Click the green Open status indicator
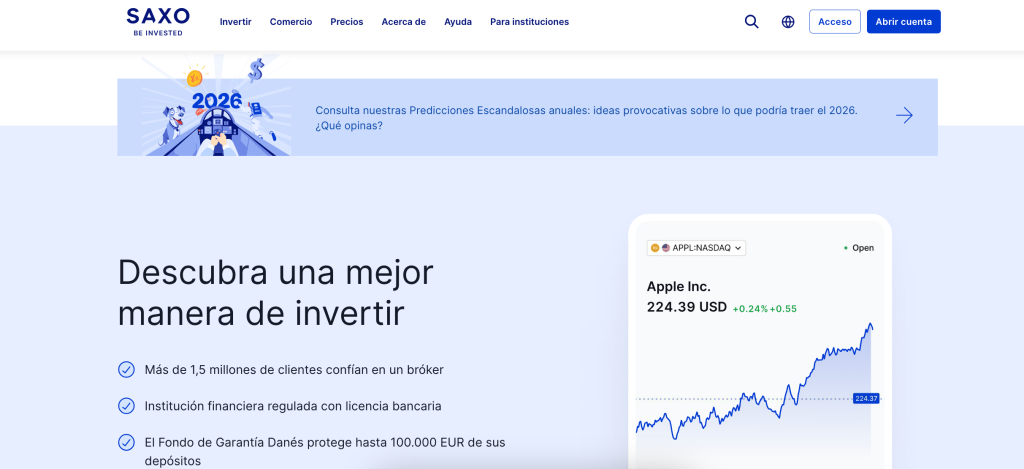1024x469 pixels. [x=858, y=248]
